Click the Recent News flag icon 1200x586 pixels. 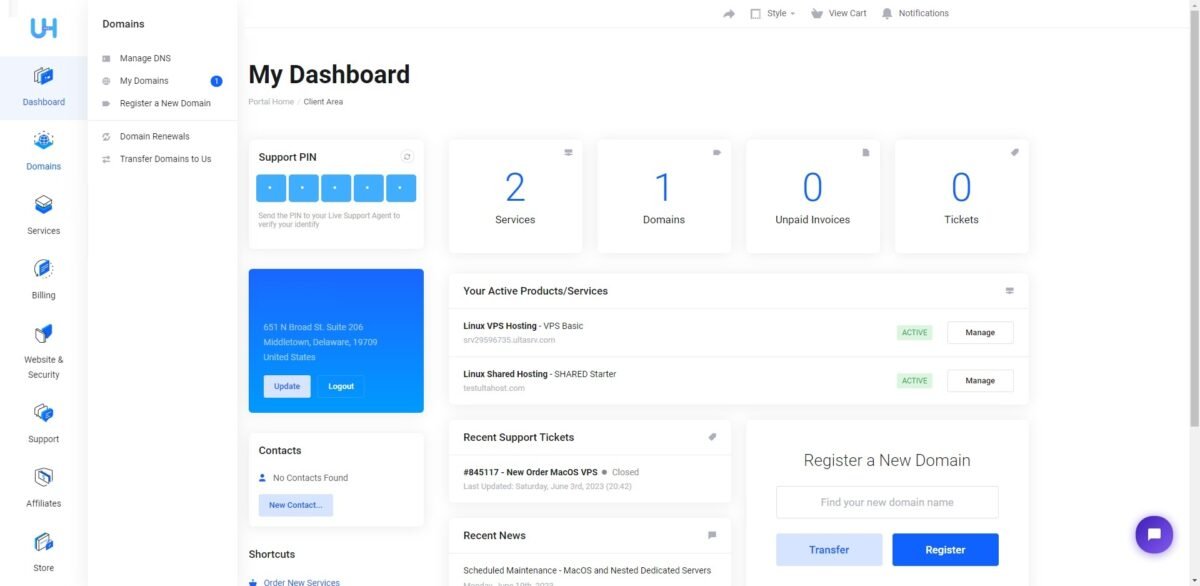(x=712, y=535)
